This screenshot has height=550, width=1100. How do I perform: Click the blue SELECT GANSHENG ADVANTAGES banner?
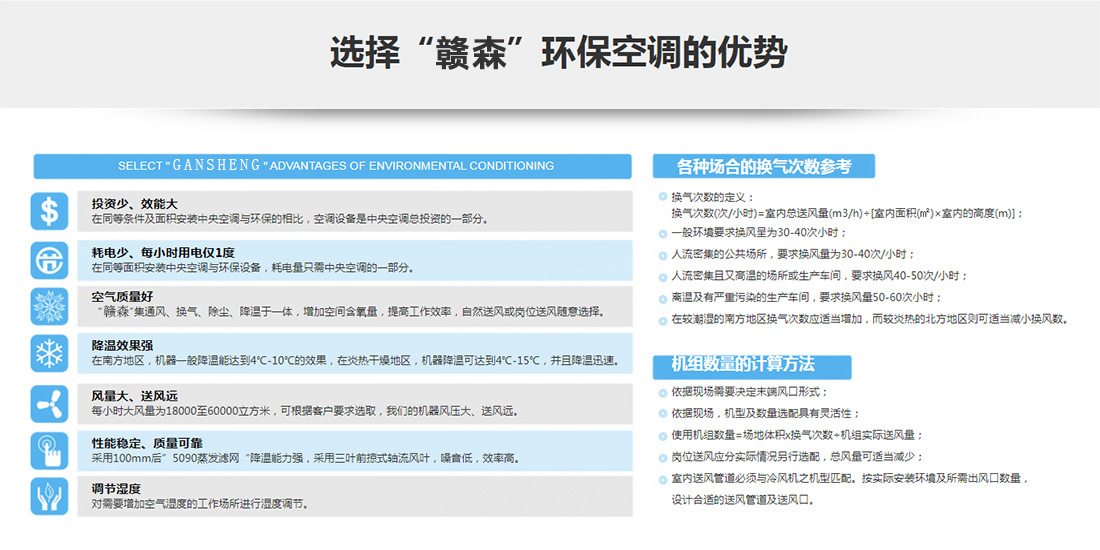(333, 166)
